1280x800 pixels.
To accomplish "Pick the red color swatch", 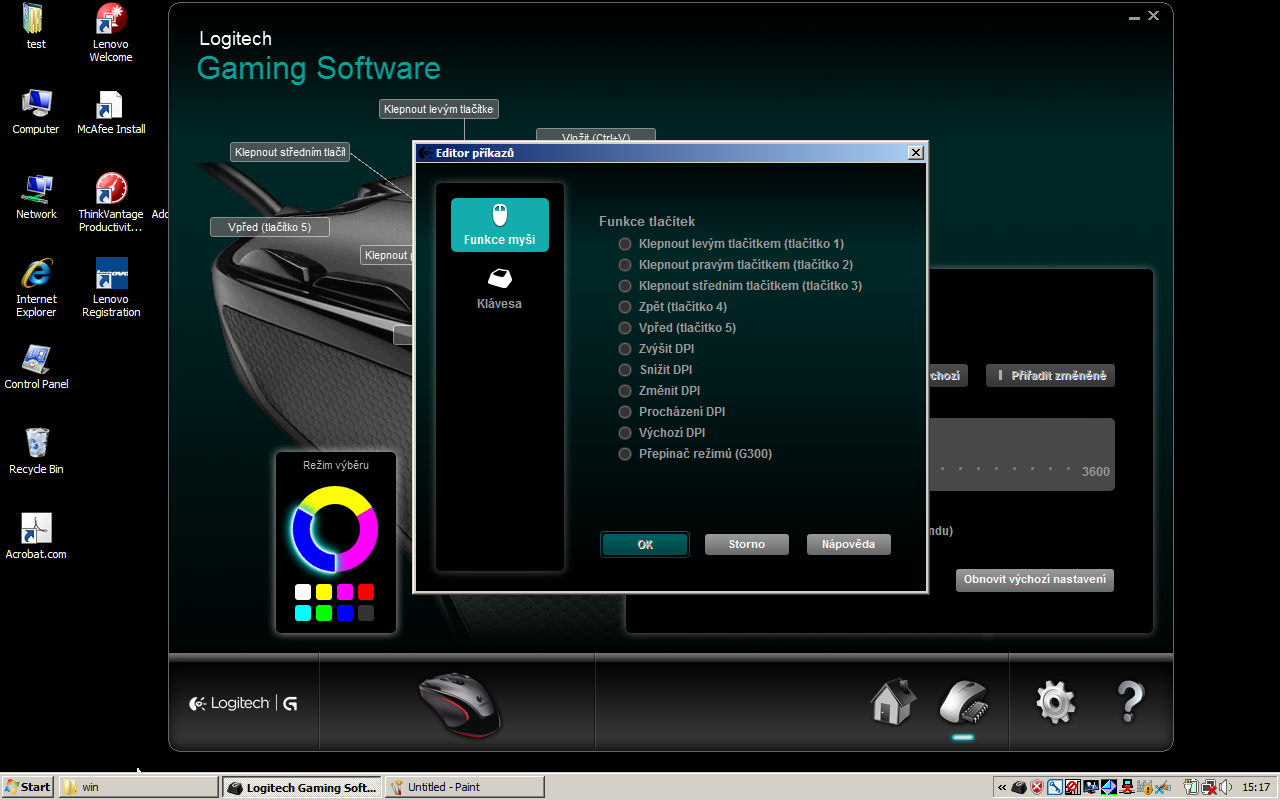I will [366, 592].
